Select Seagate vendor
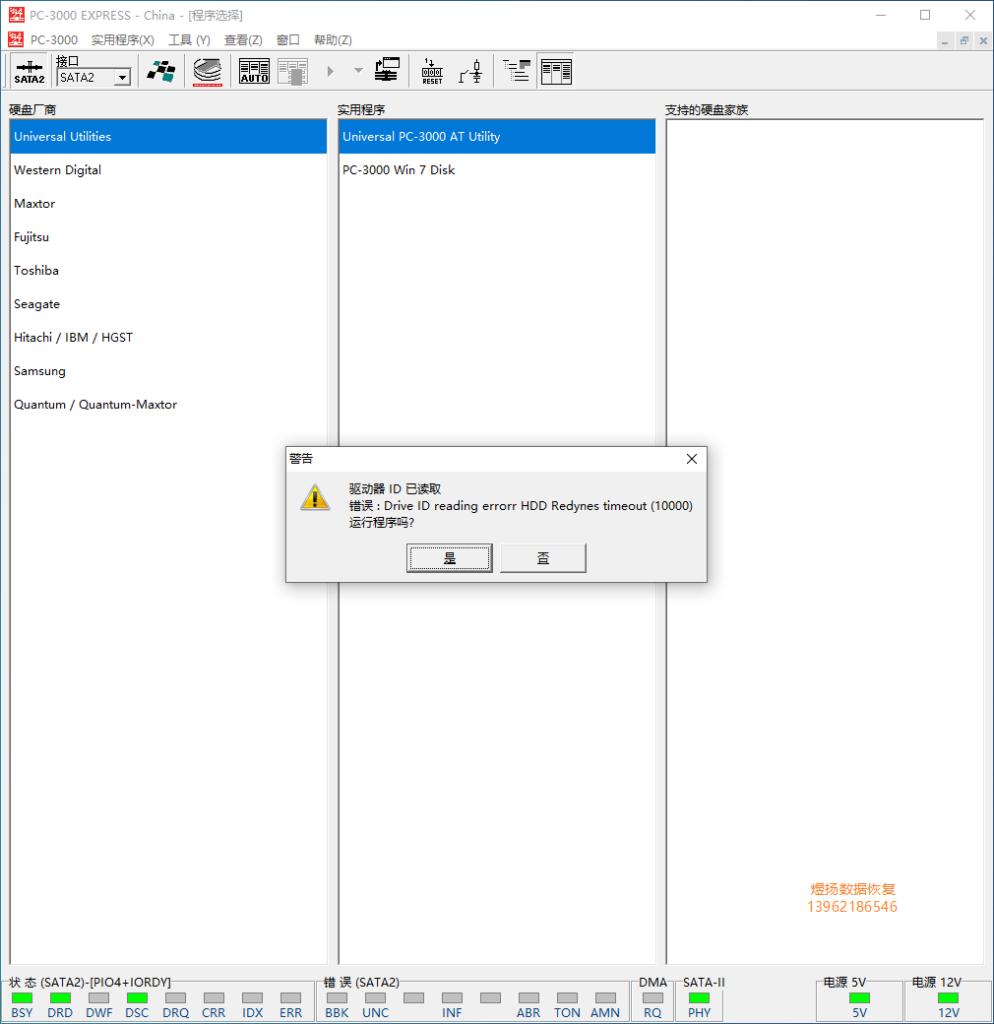Image resolution: width=994 pixels, height=1024 pixels. (168, 304)
